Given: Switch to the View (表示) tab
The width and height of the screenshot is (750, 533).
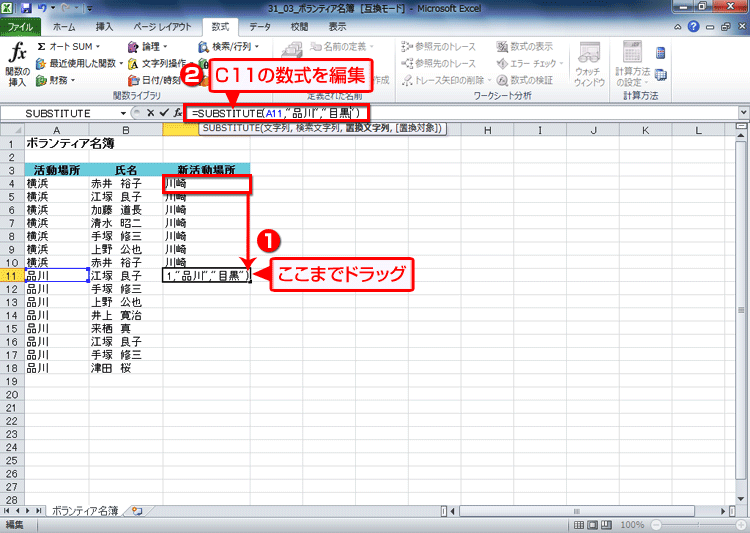Looking at the screenshot, I should (x=337, y=27).
